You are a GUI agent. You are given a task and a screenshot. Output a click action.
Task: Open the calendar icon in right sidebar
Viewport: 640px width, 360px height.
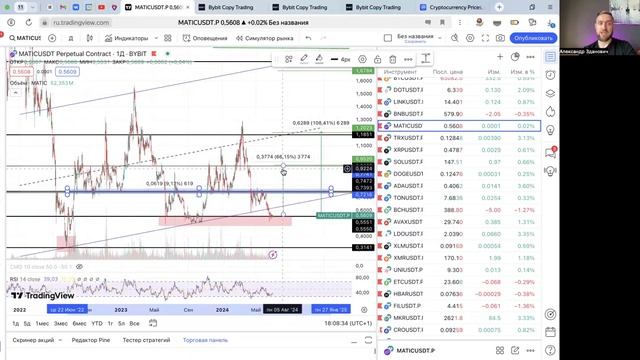[550, 332]
